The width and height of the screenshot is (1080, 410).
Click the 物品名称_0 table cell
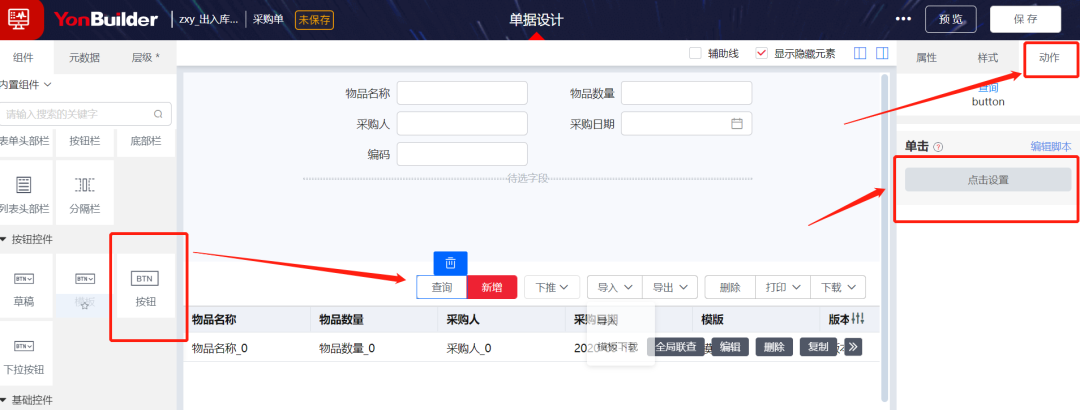pos(219,348)
